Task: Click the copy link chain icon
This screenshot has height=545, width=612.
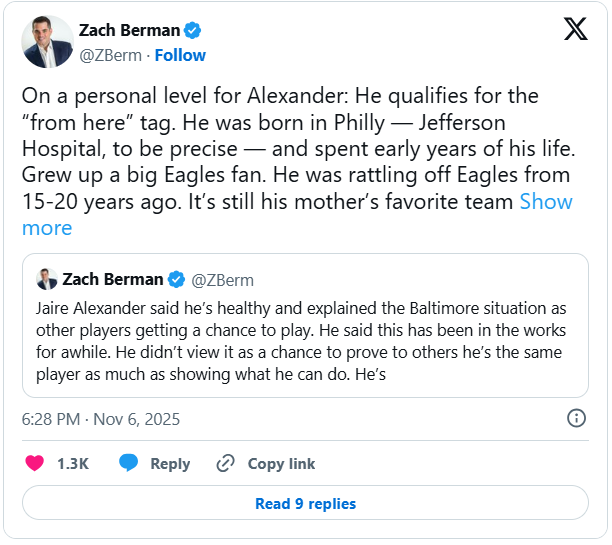Action: [225, 463]
